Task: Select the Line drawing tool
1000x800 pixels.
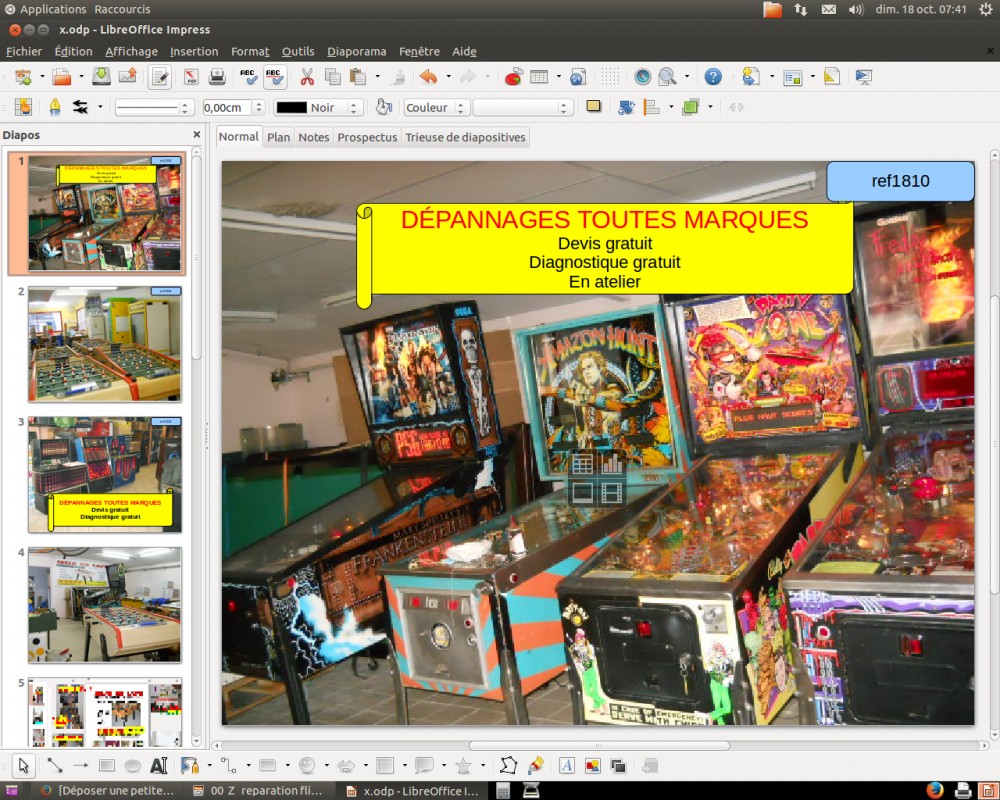Action: click(x=55, y=765)
